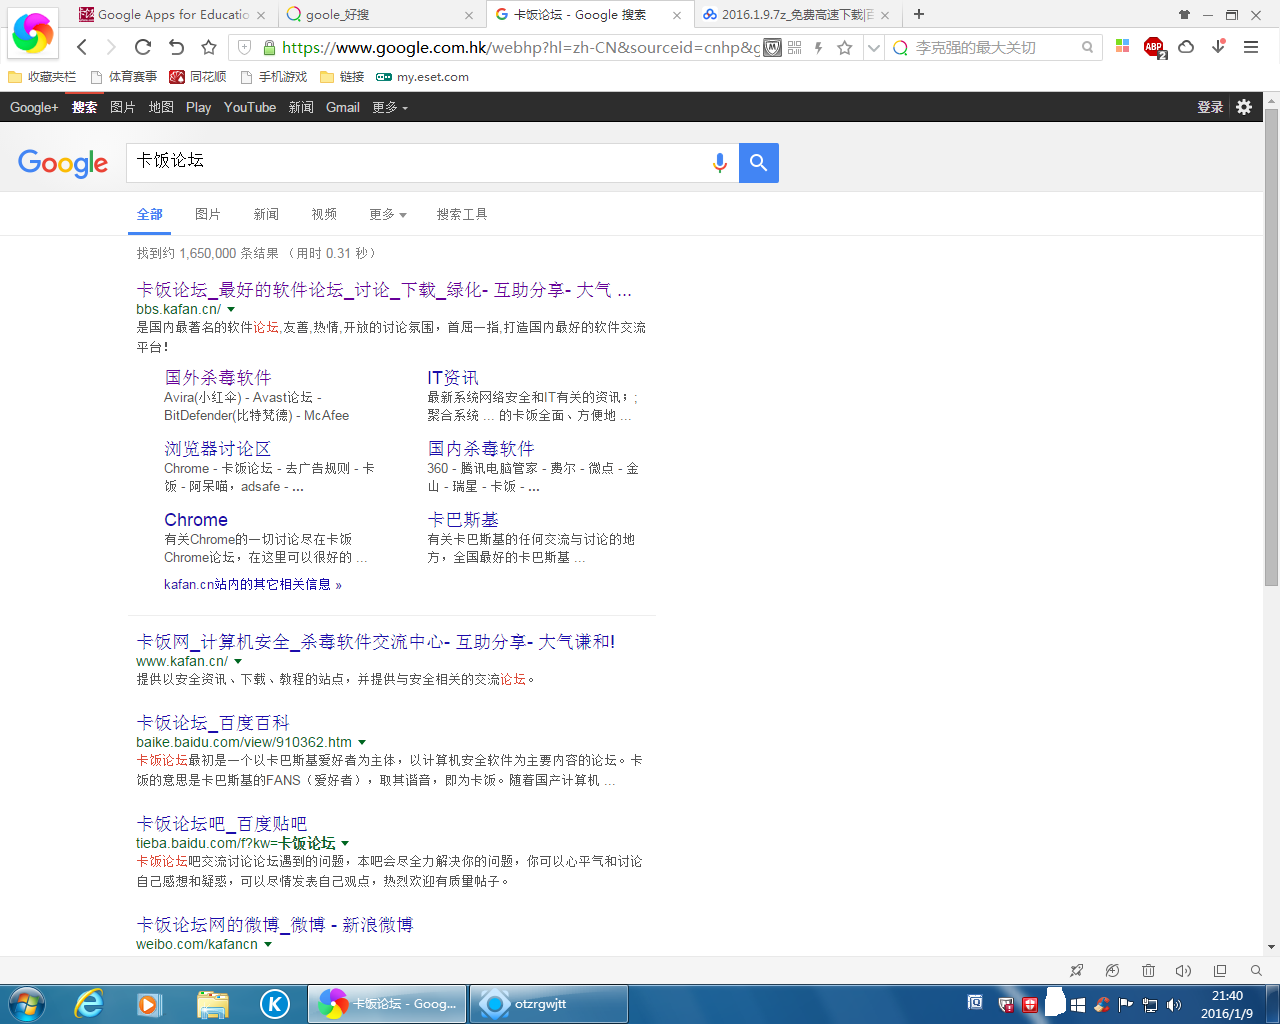Expand the baike.baidu.com result dropdown arrow

(362, 743)
